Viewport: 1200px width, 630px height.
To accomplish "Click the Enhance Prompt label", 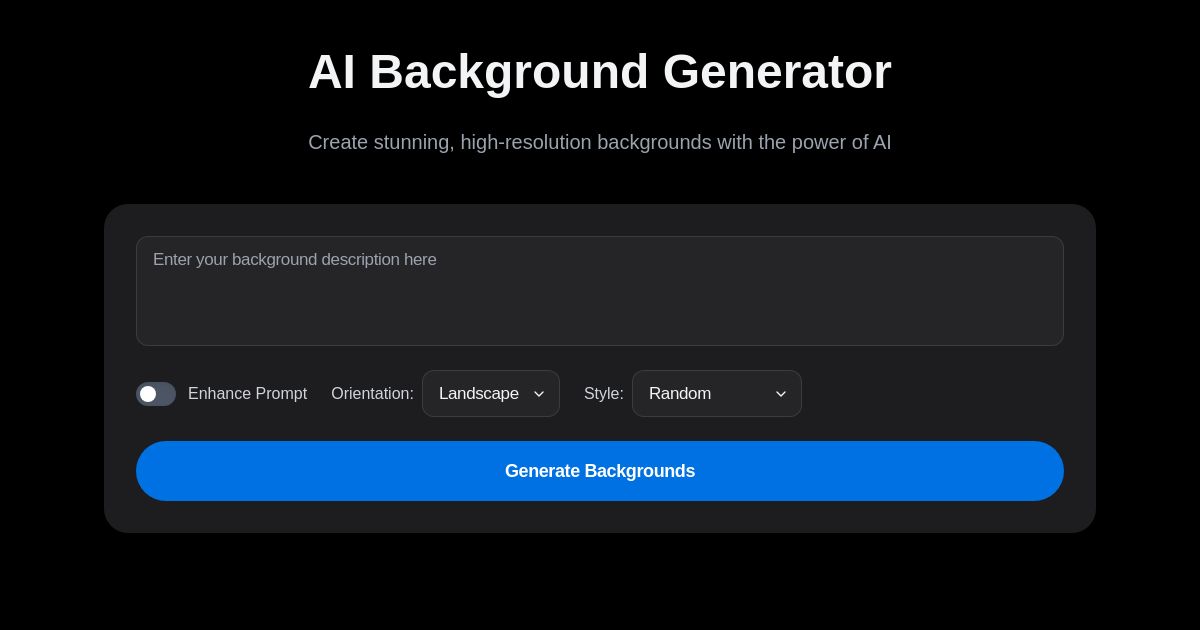I will pos(247,394).
